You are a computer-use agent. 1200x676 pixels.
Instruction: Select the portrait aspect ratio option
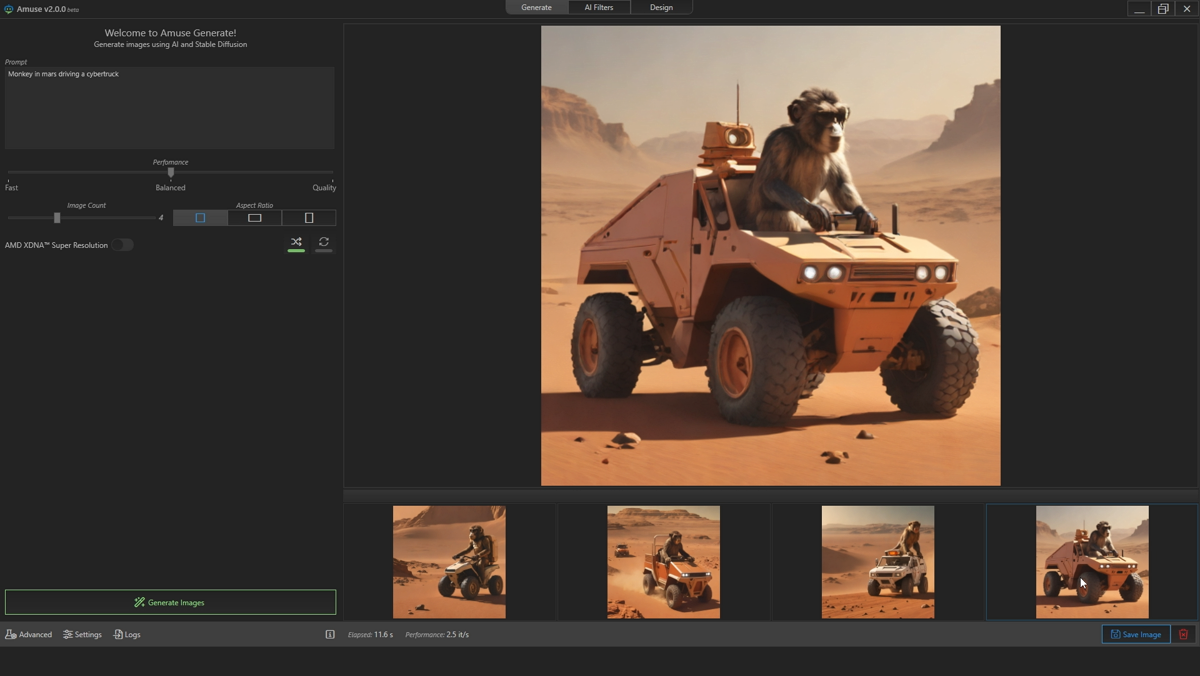pos(309,218)
